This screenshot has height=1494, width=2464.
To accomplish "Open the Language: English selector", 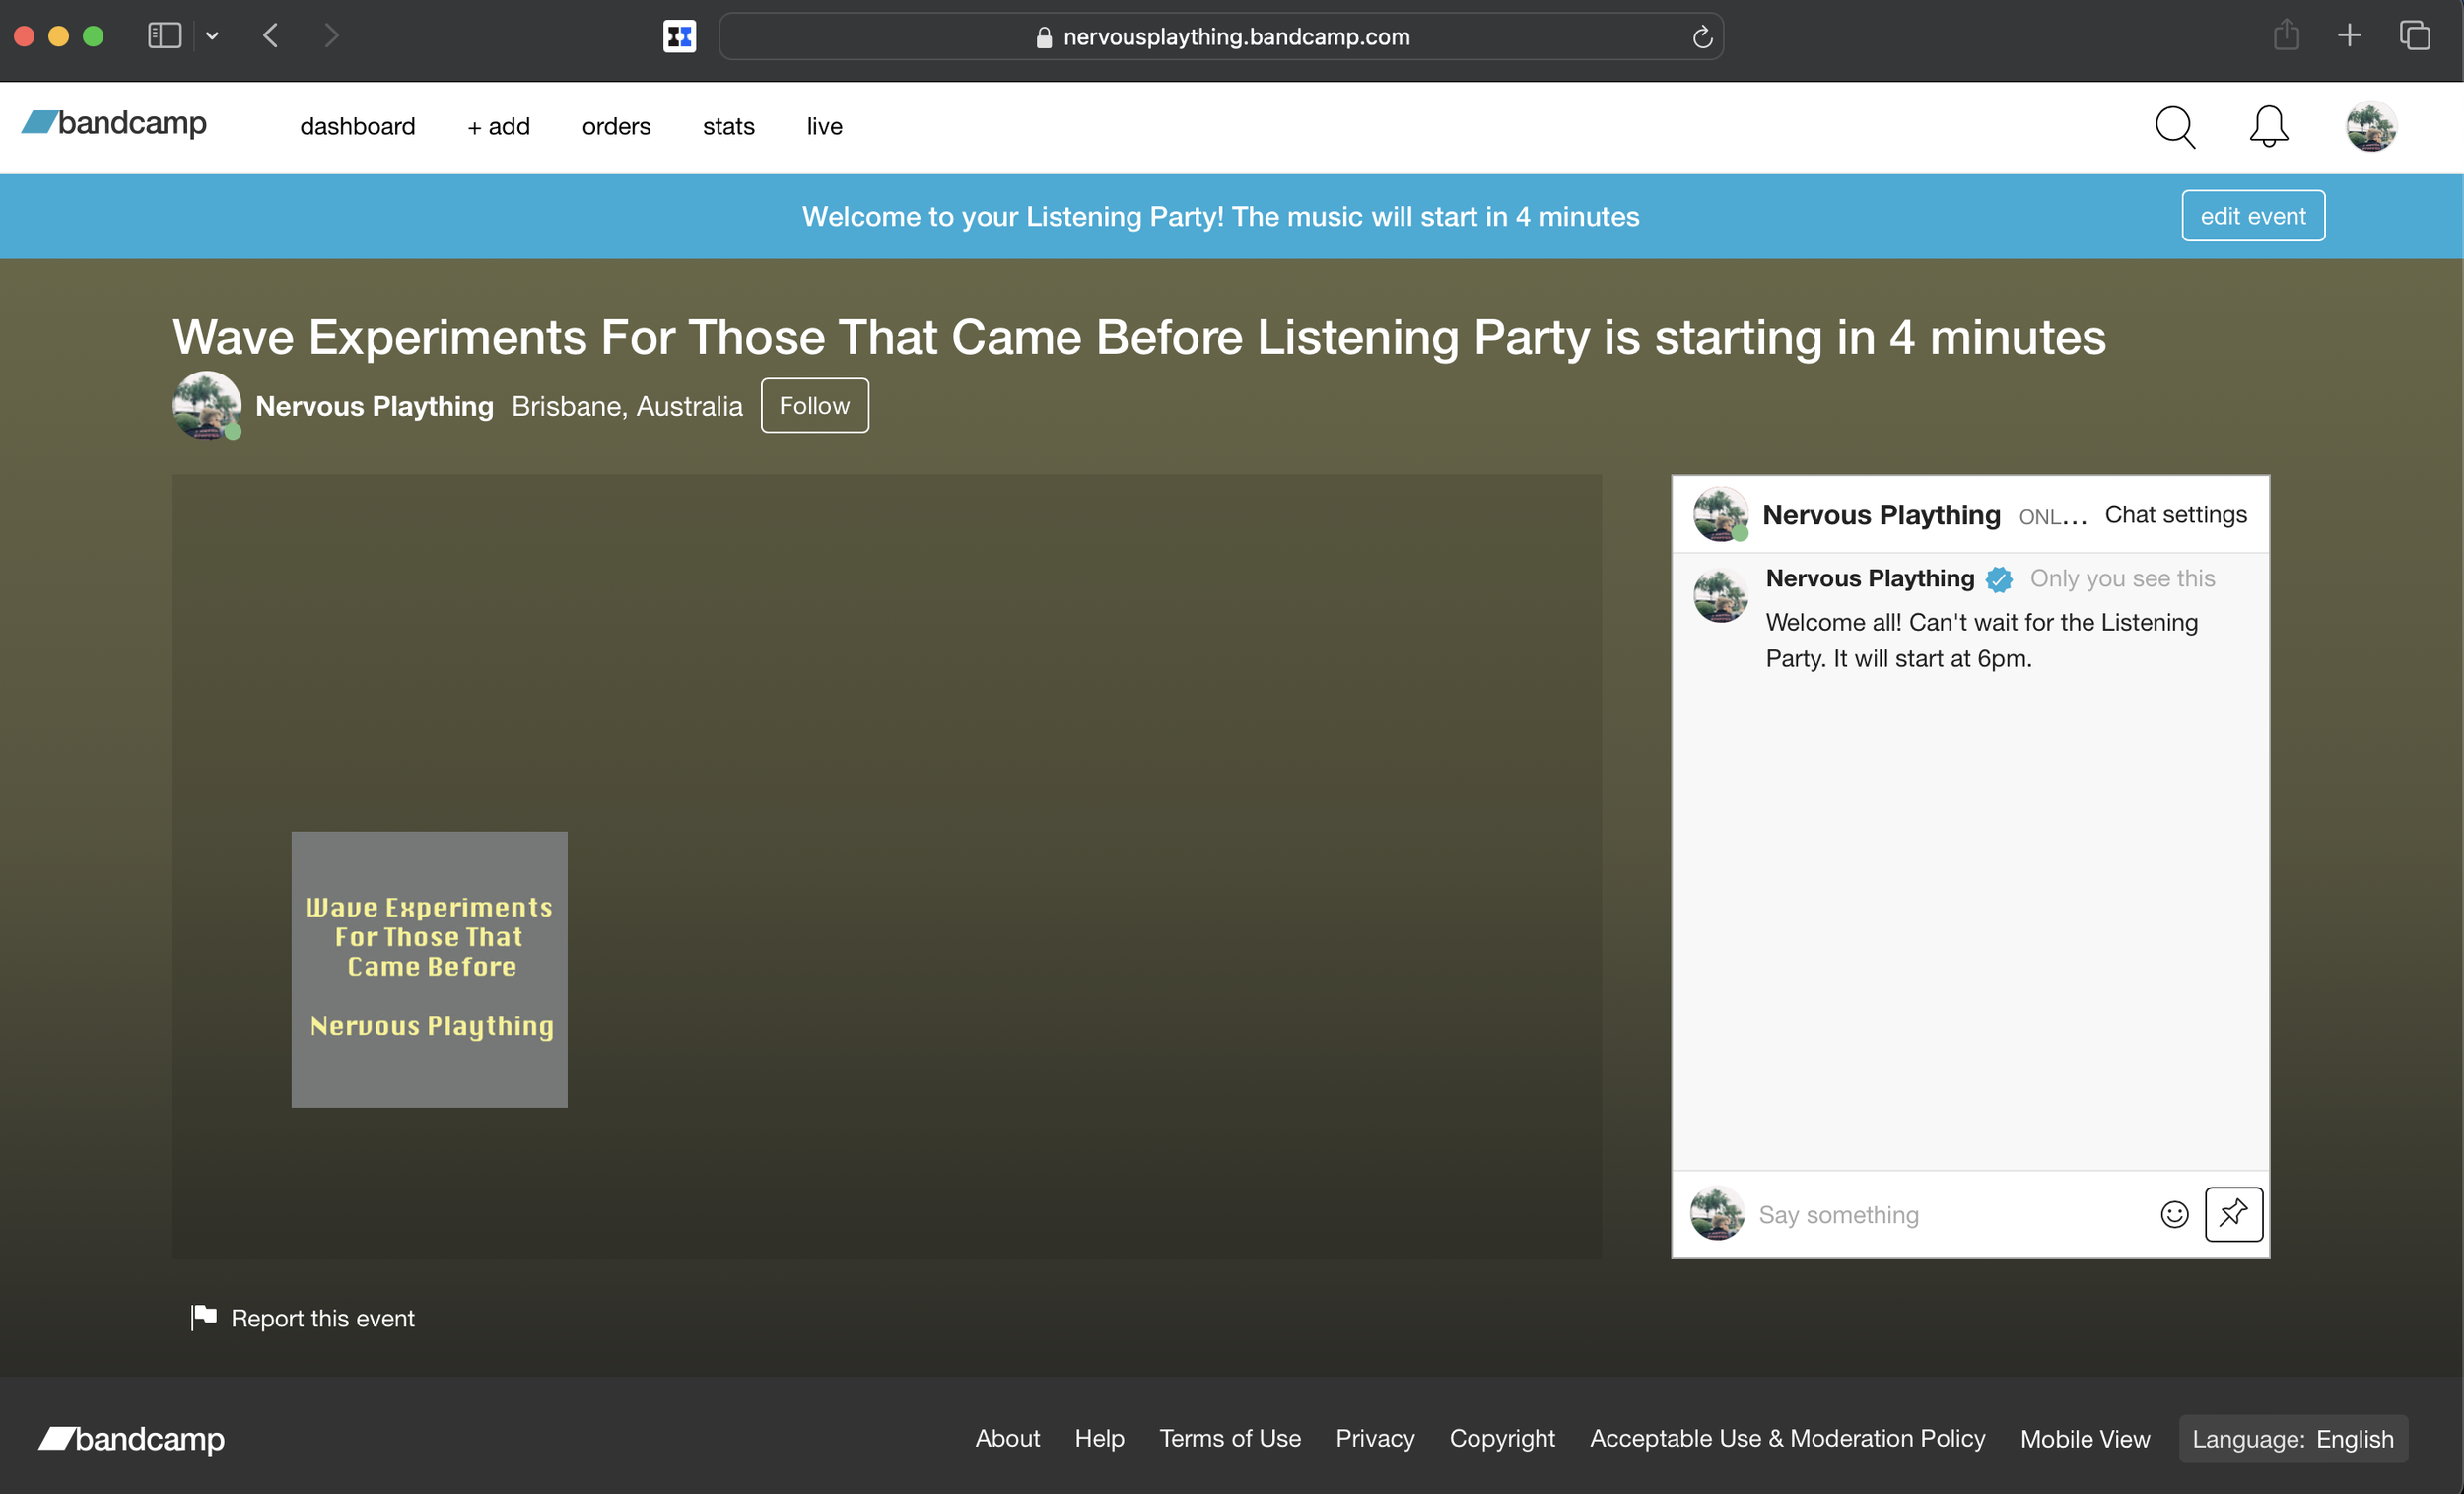I will (2293, 1439).
